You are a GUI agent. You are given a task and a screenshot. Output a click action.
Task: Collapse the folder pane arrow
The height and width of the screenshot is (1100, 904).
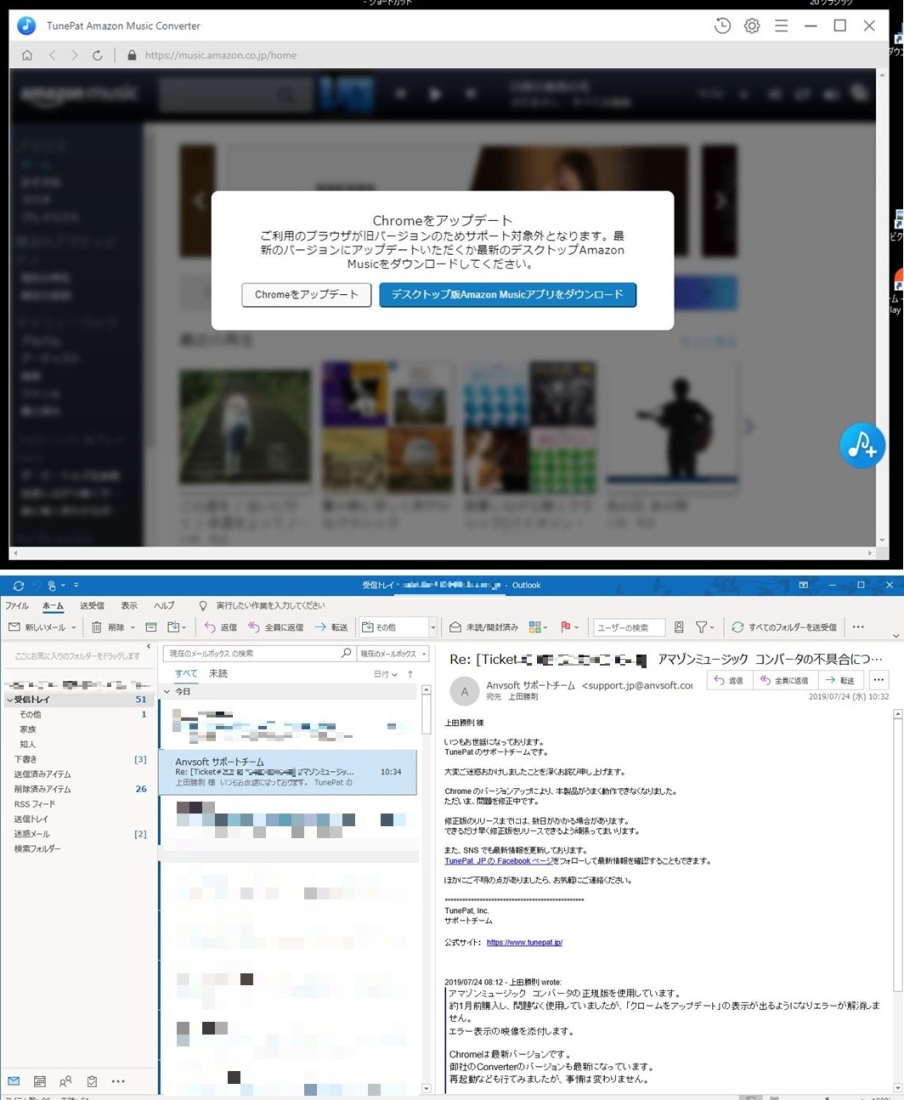pyautogui.click(x=149, y=646)
